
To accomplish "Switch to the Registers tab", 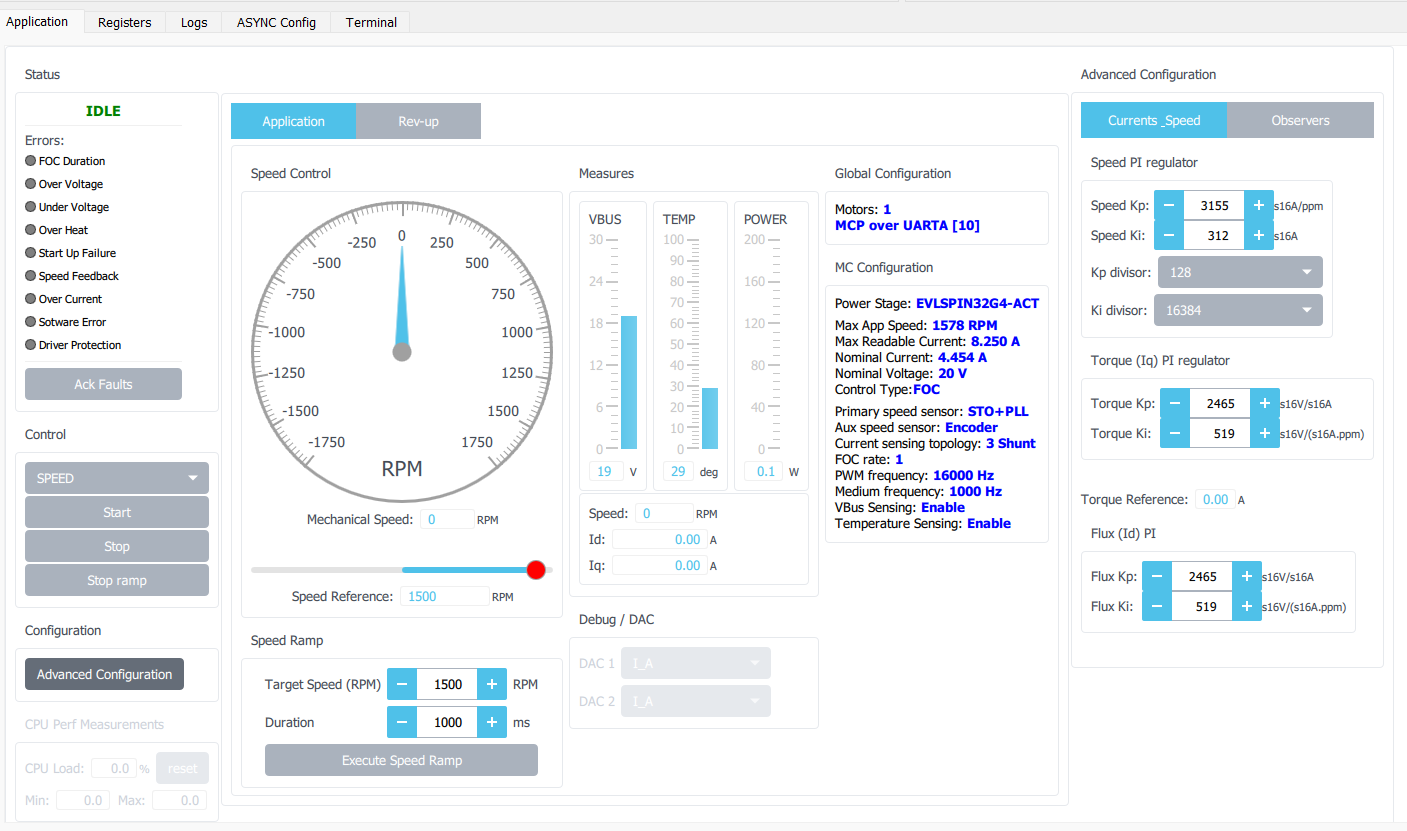I will 124,21.
